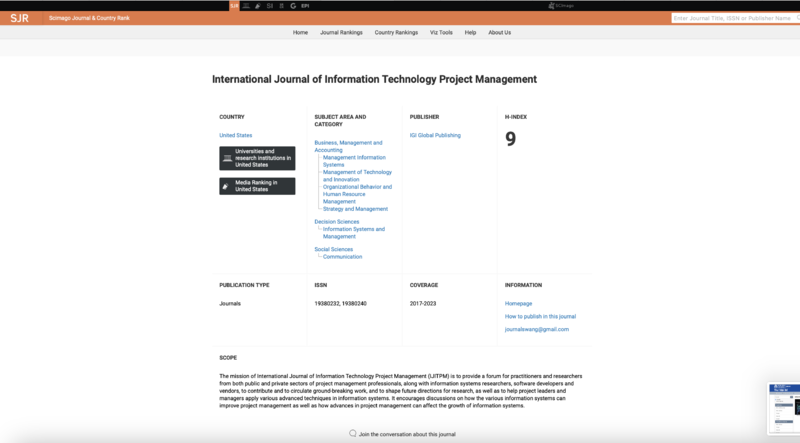
Task: Open the Viz Tools menu
Action: click(441, 32)
